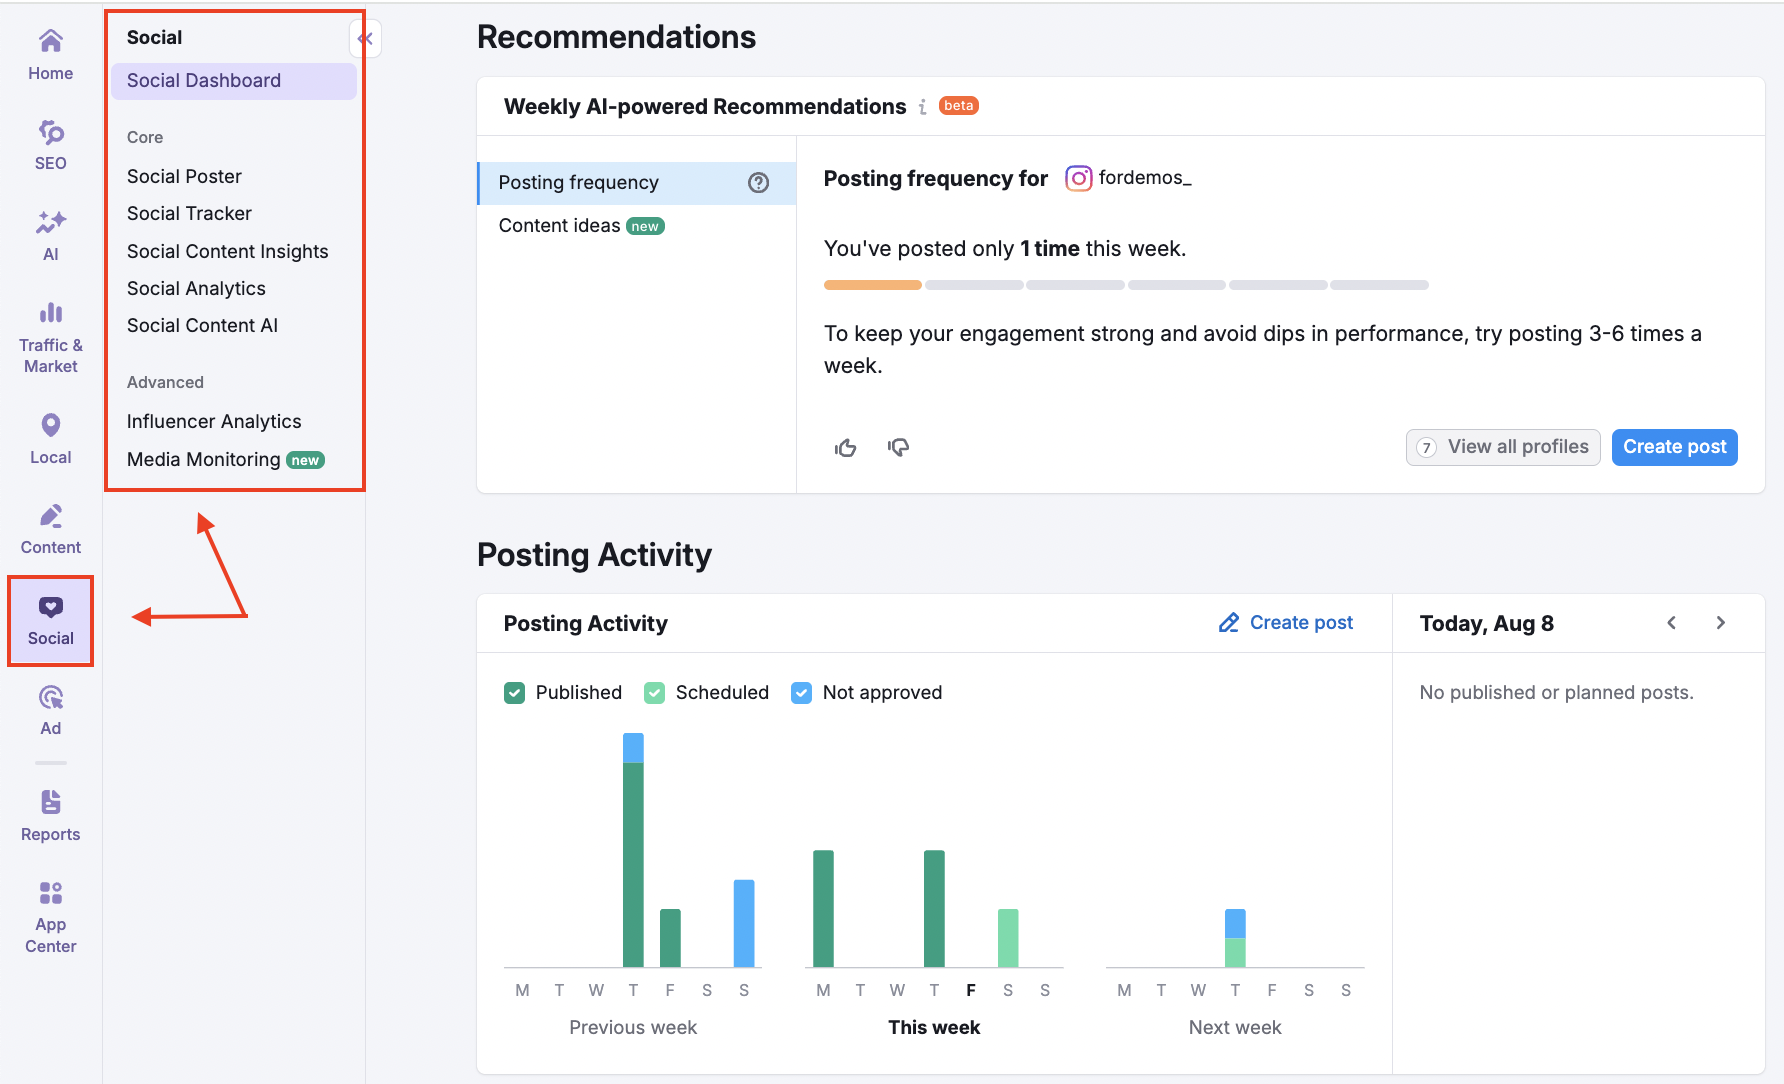
Task: Open the App Center
Action: point(50,915)
